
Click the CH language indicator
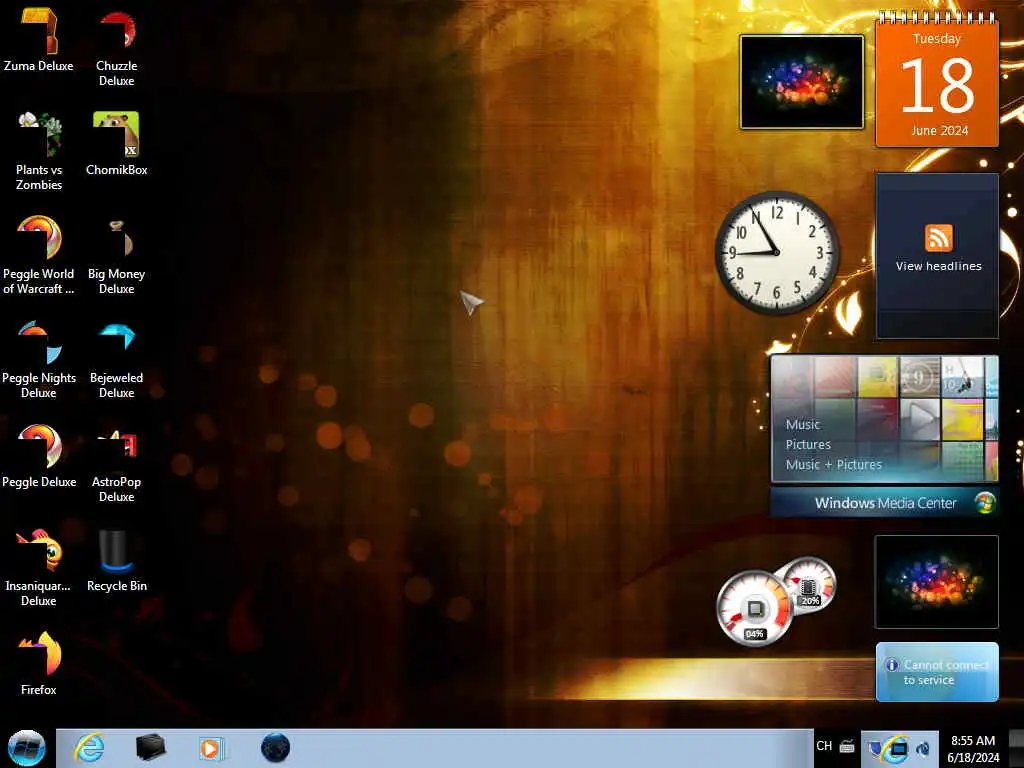pos(824,746)
